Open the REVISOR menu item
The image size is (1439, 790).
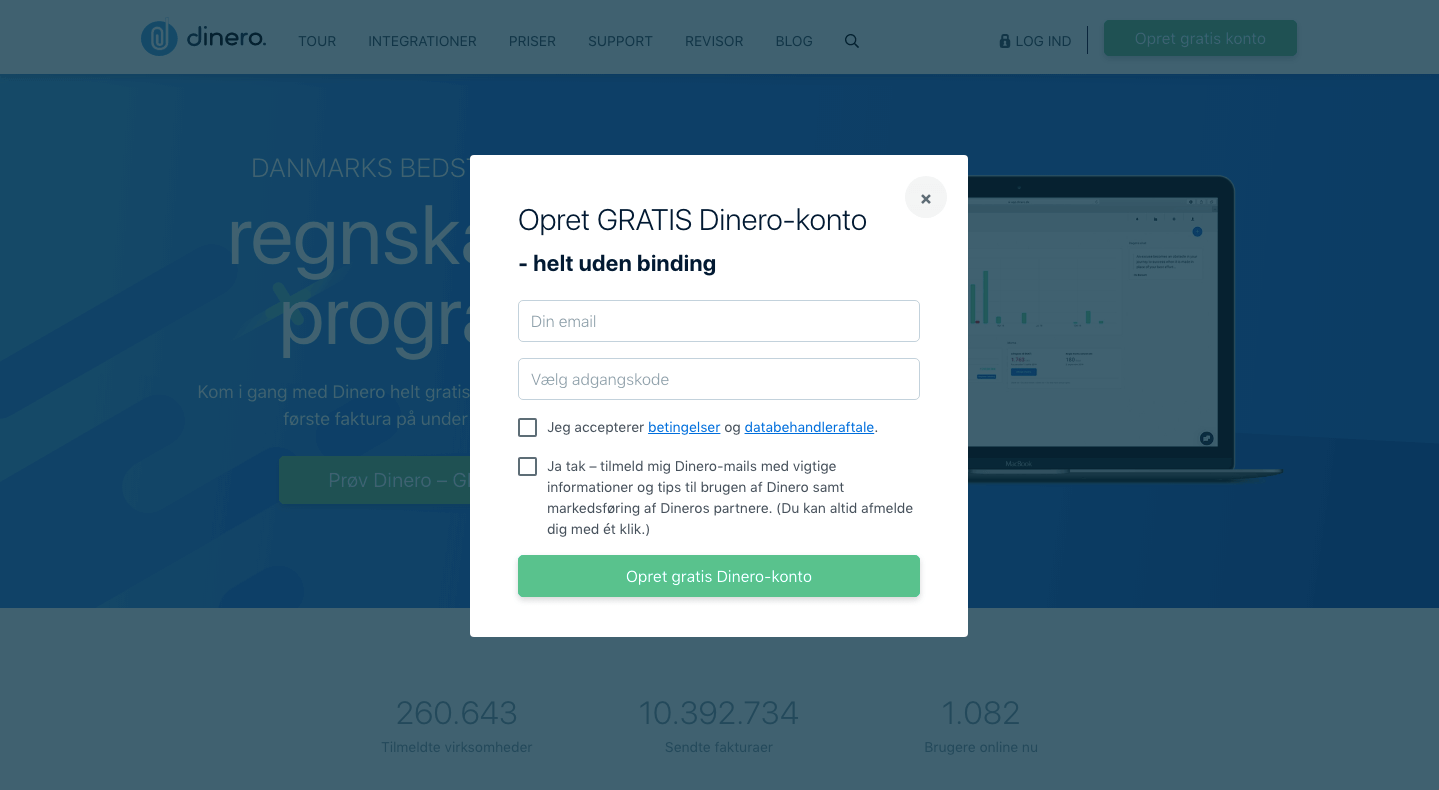714,41
